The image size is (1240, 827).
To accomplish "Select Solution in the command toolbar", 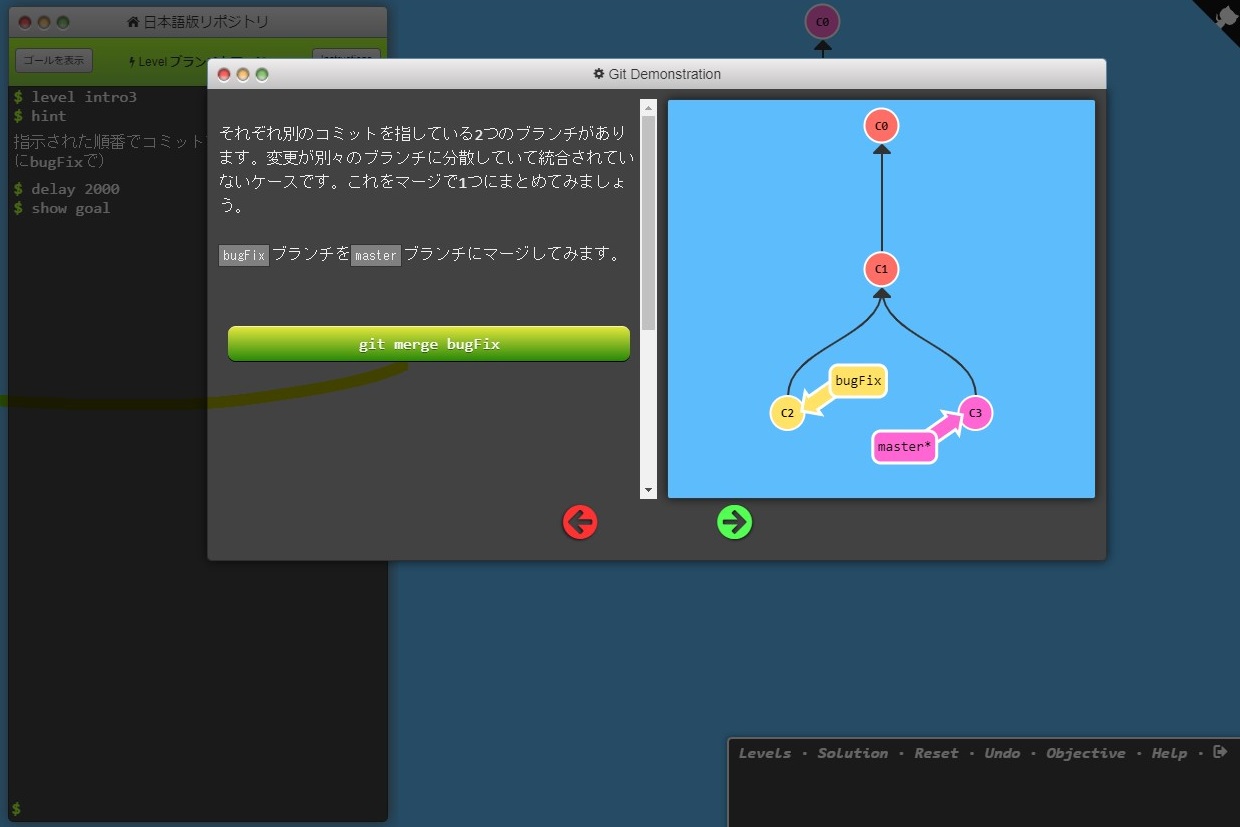I will (x=852, y=753).
